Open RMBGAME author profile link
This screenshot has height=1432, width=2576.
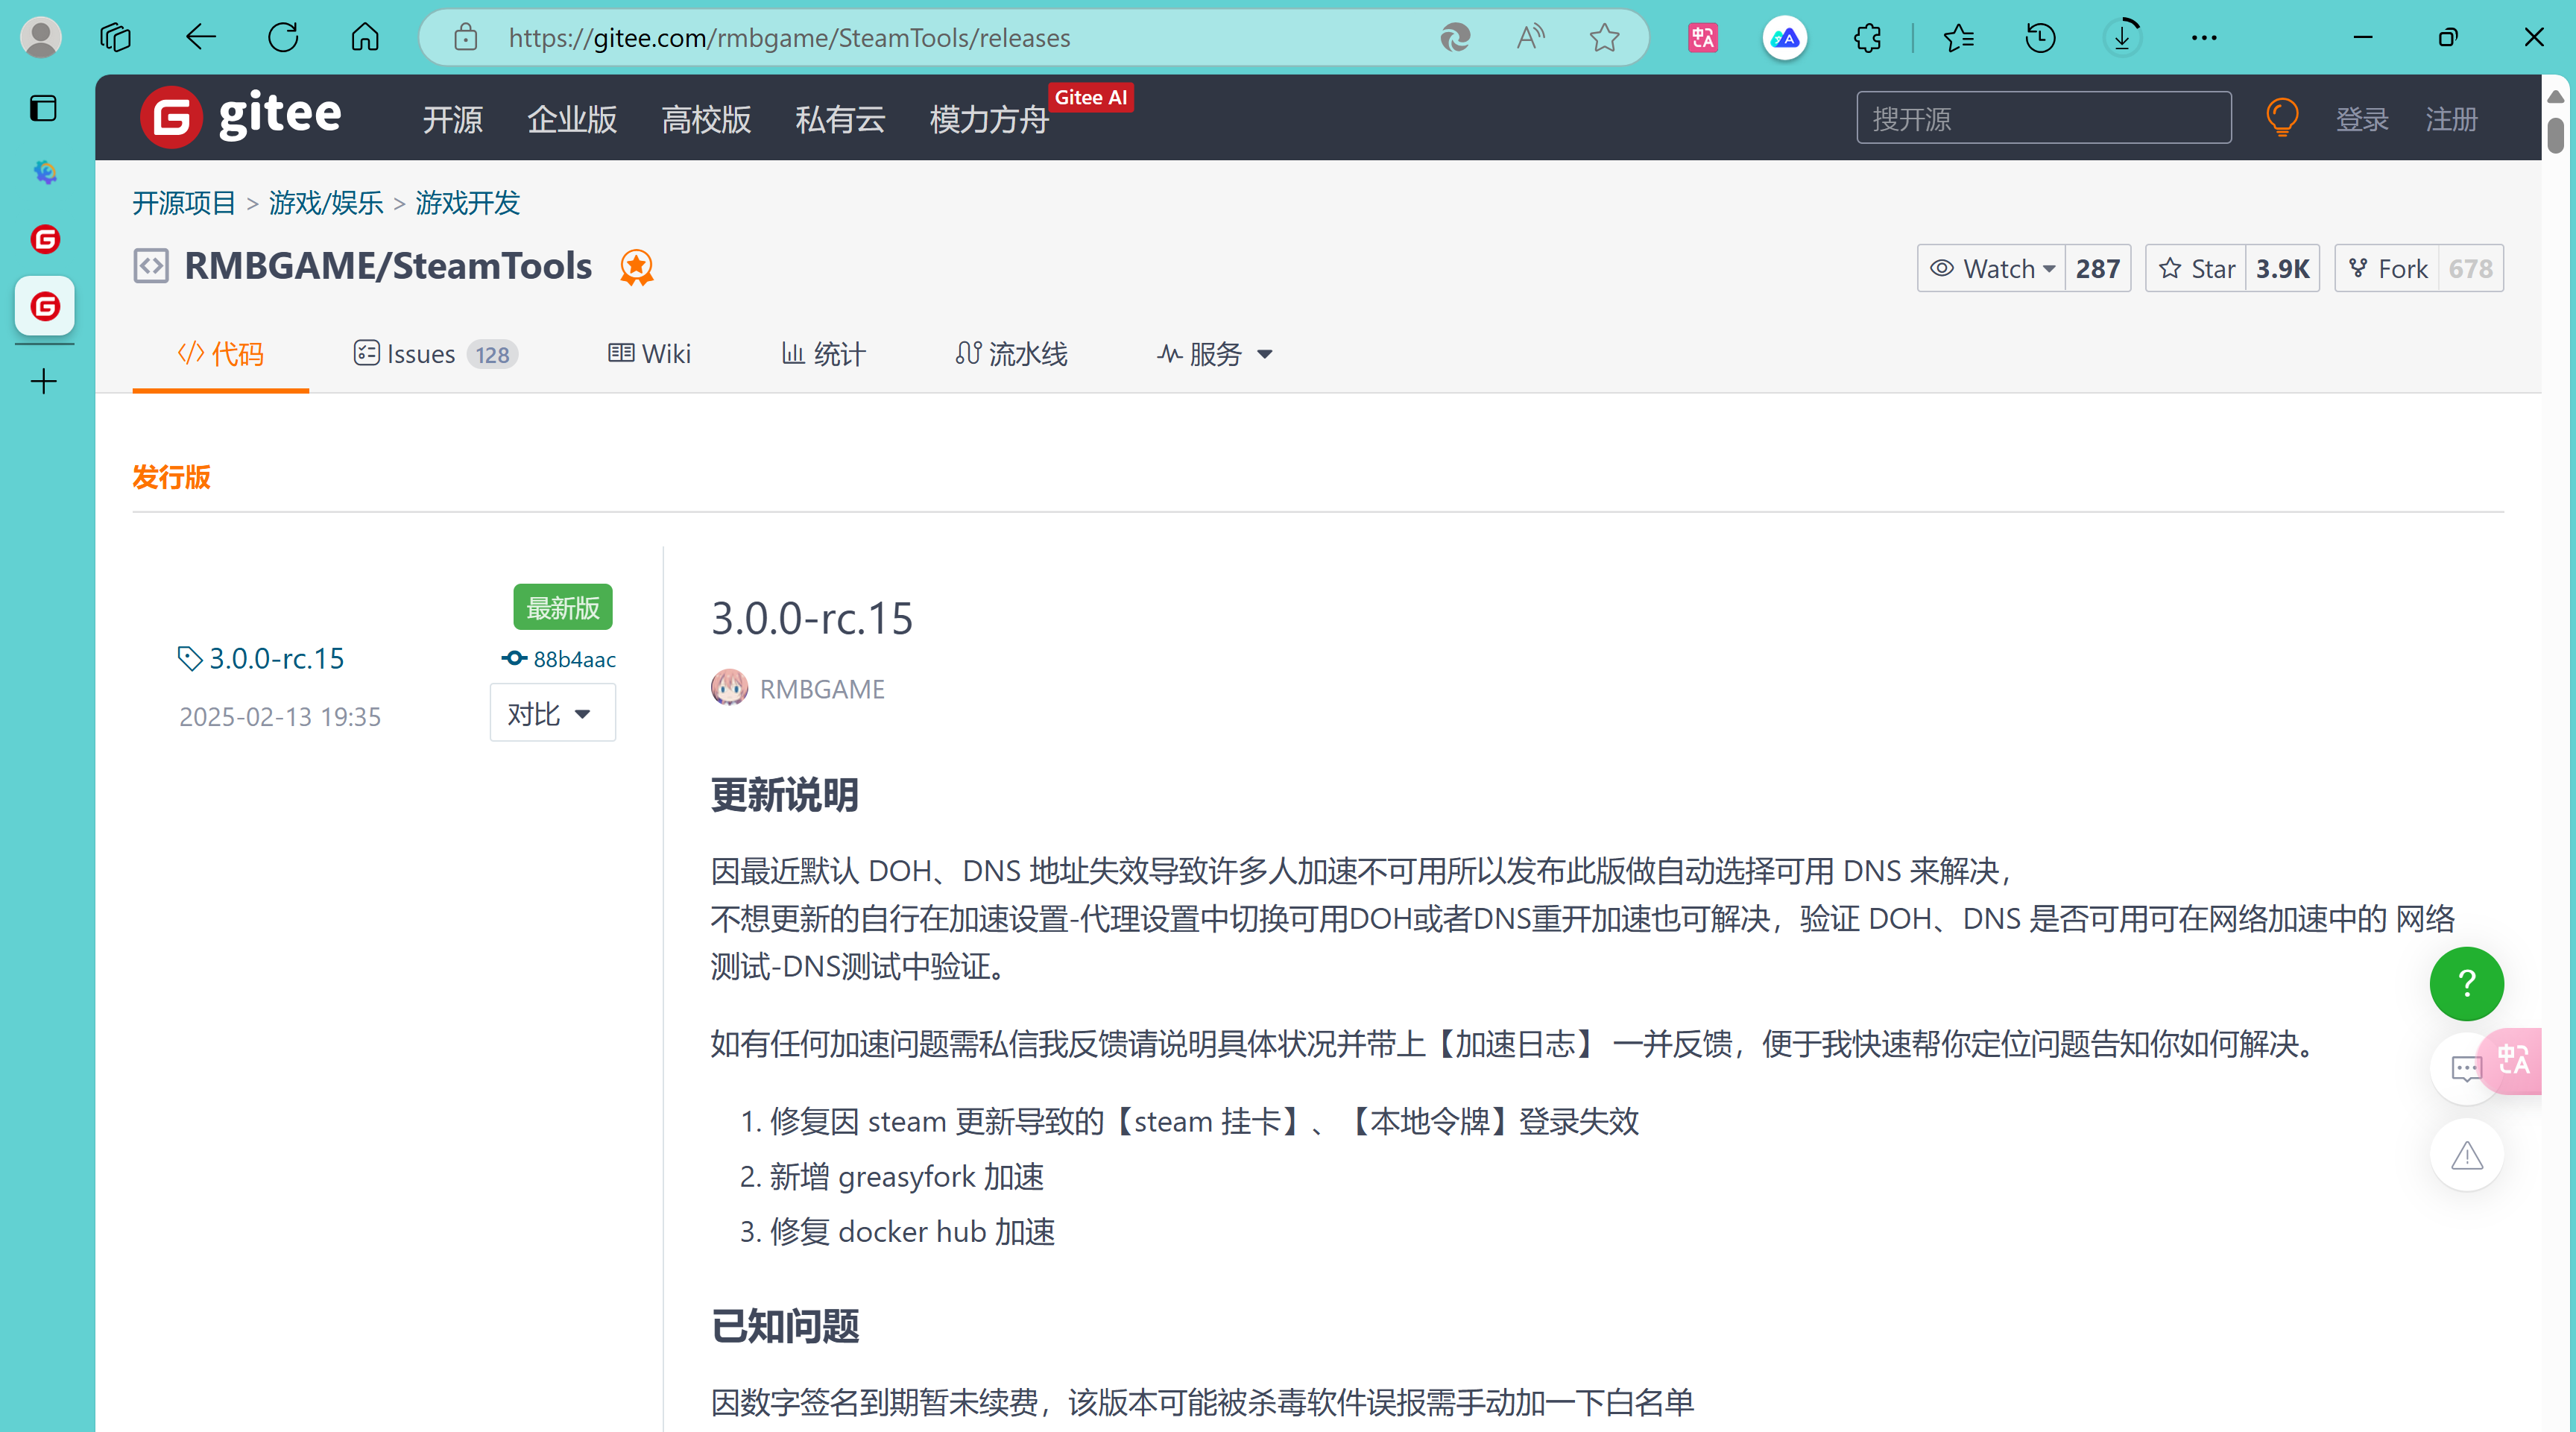822,689
